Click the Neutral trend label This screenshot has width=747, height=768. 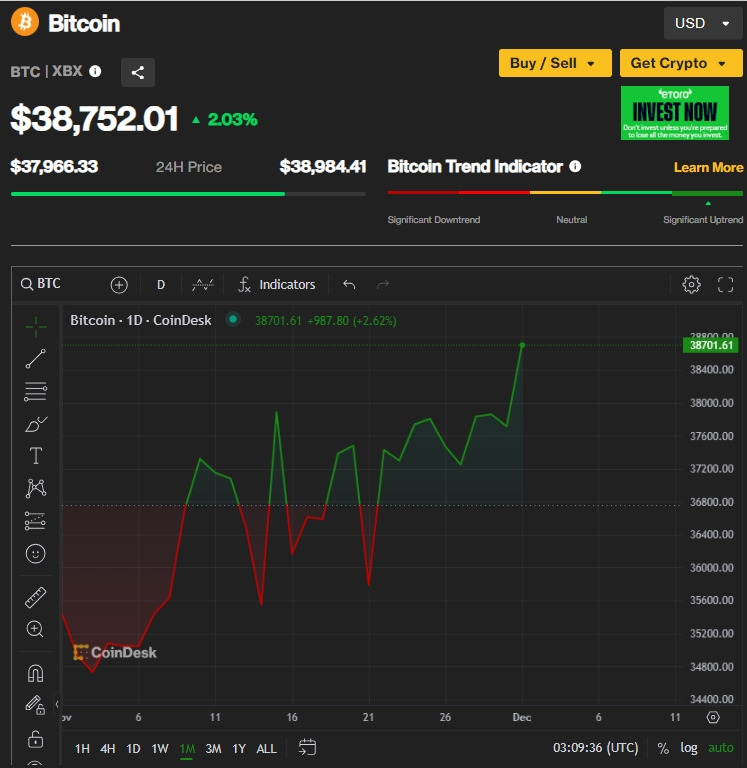pos(572,220)
